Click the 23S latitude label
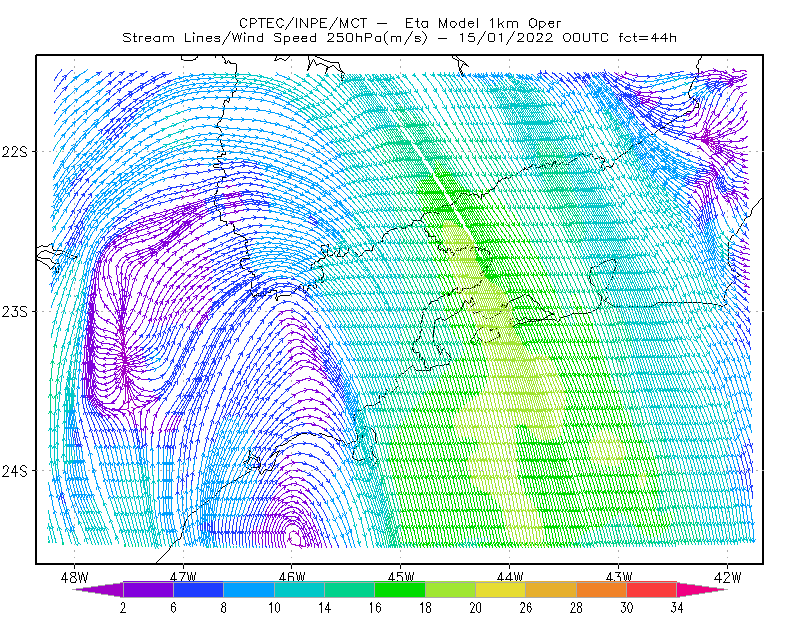 click(14, 311)
